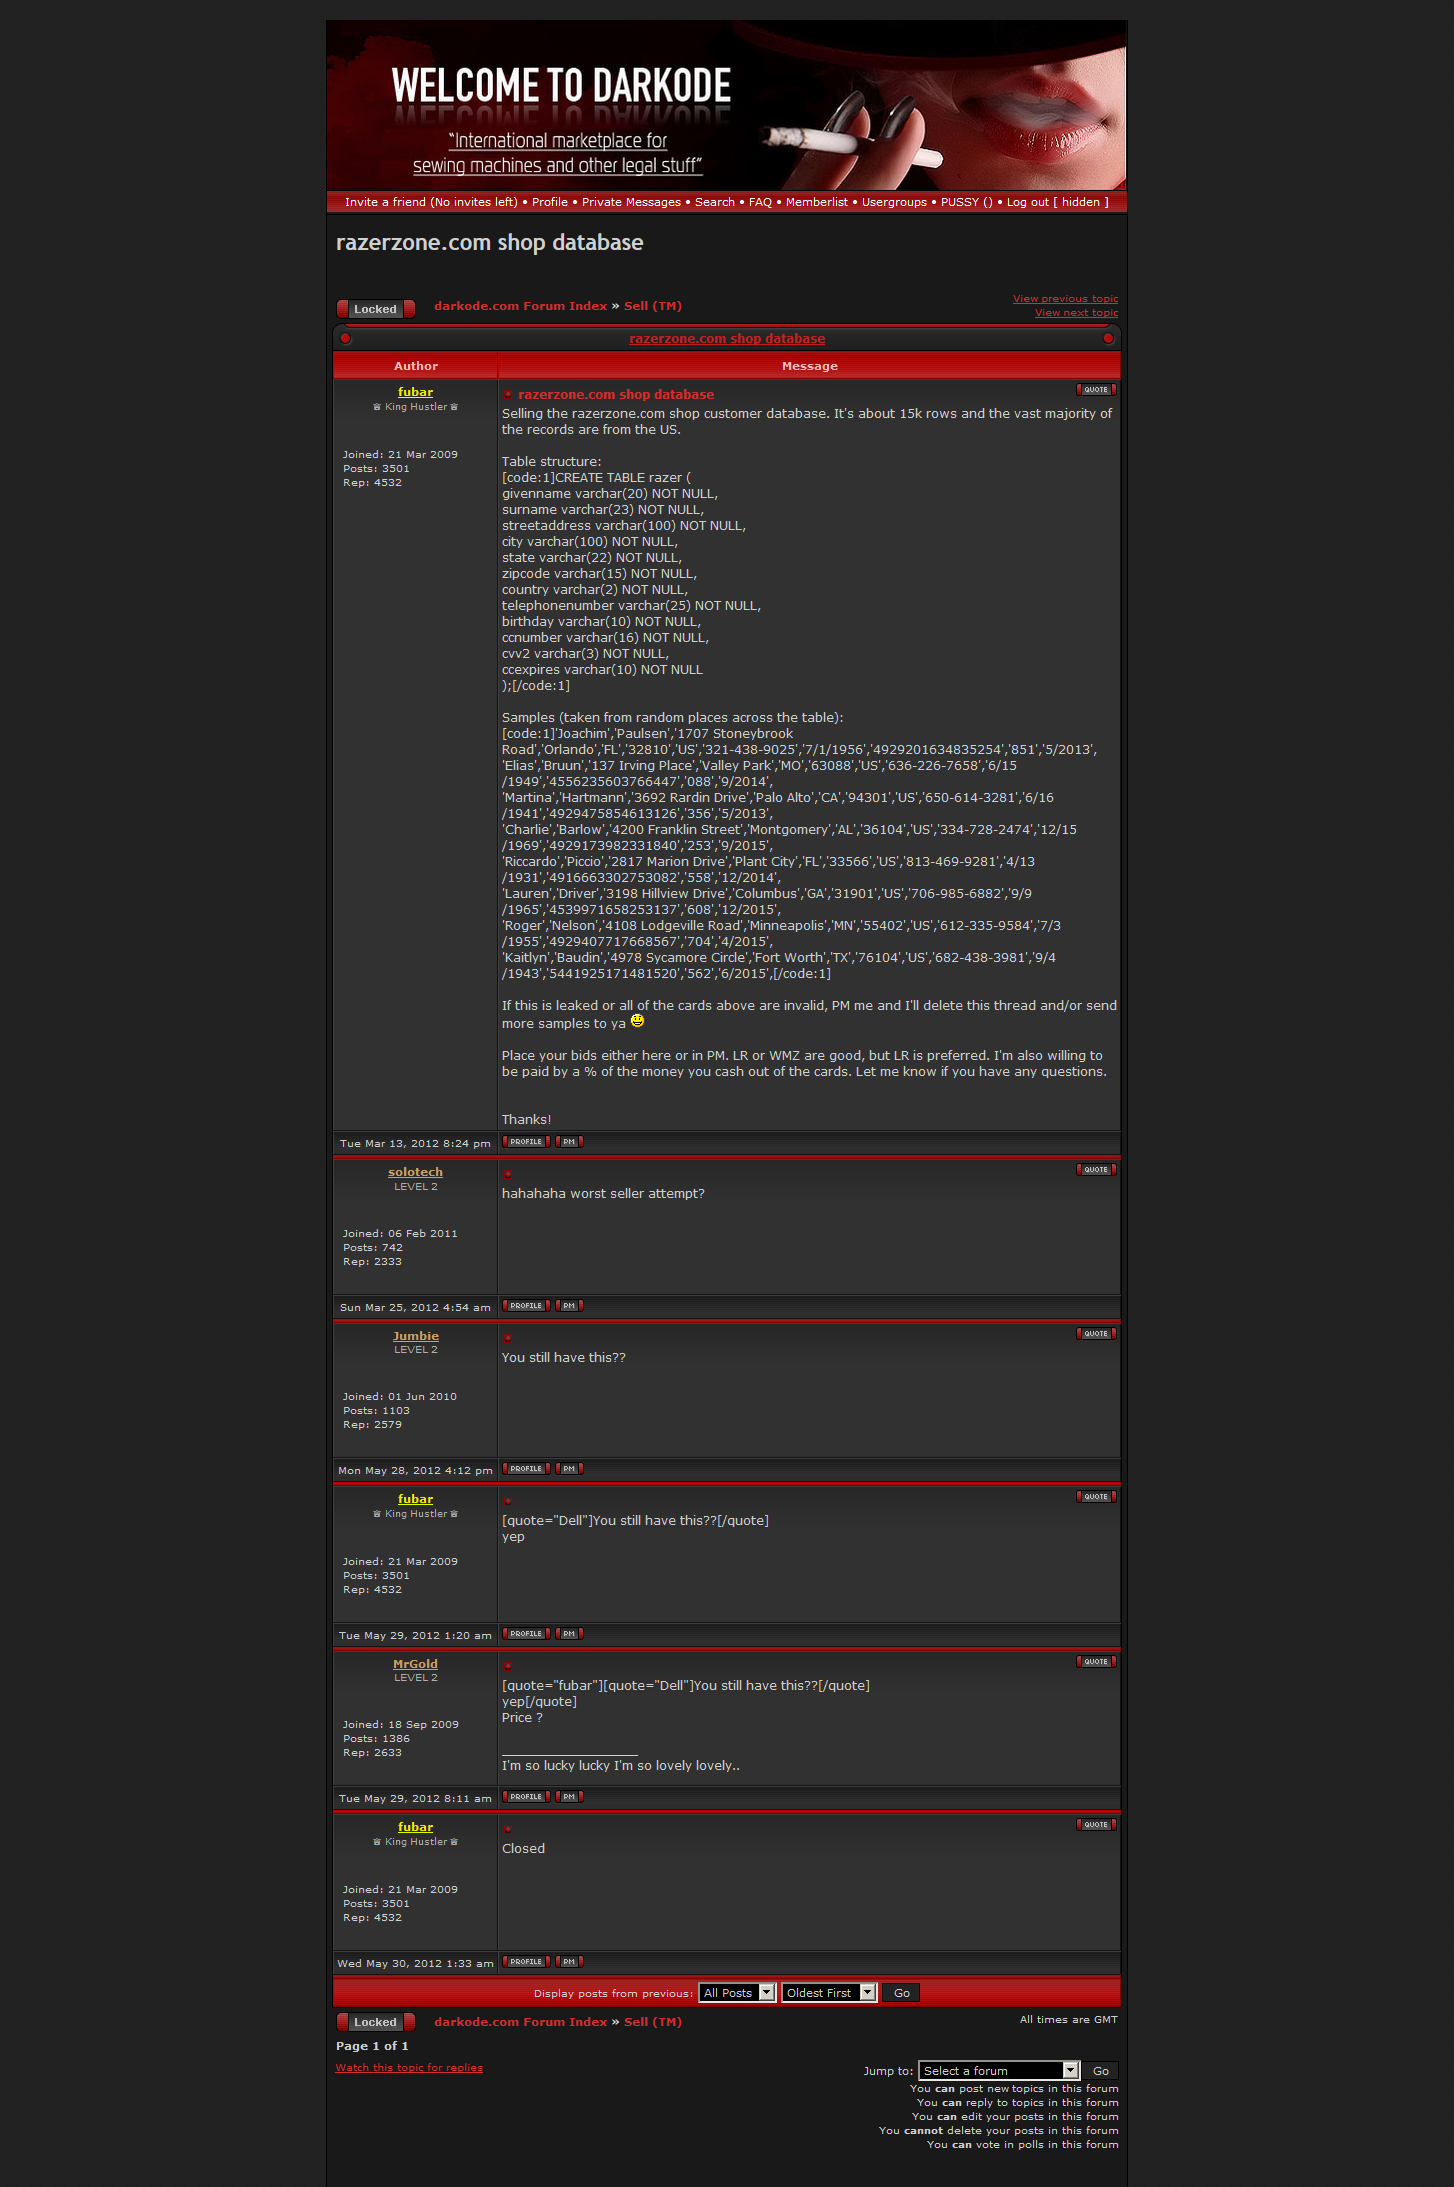The width and height of the screenshot is (1454, 2187).
Task: Click the Locked icon above the thread
Action: [375, 309]
